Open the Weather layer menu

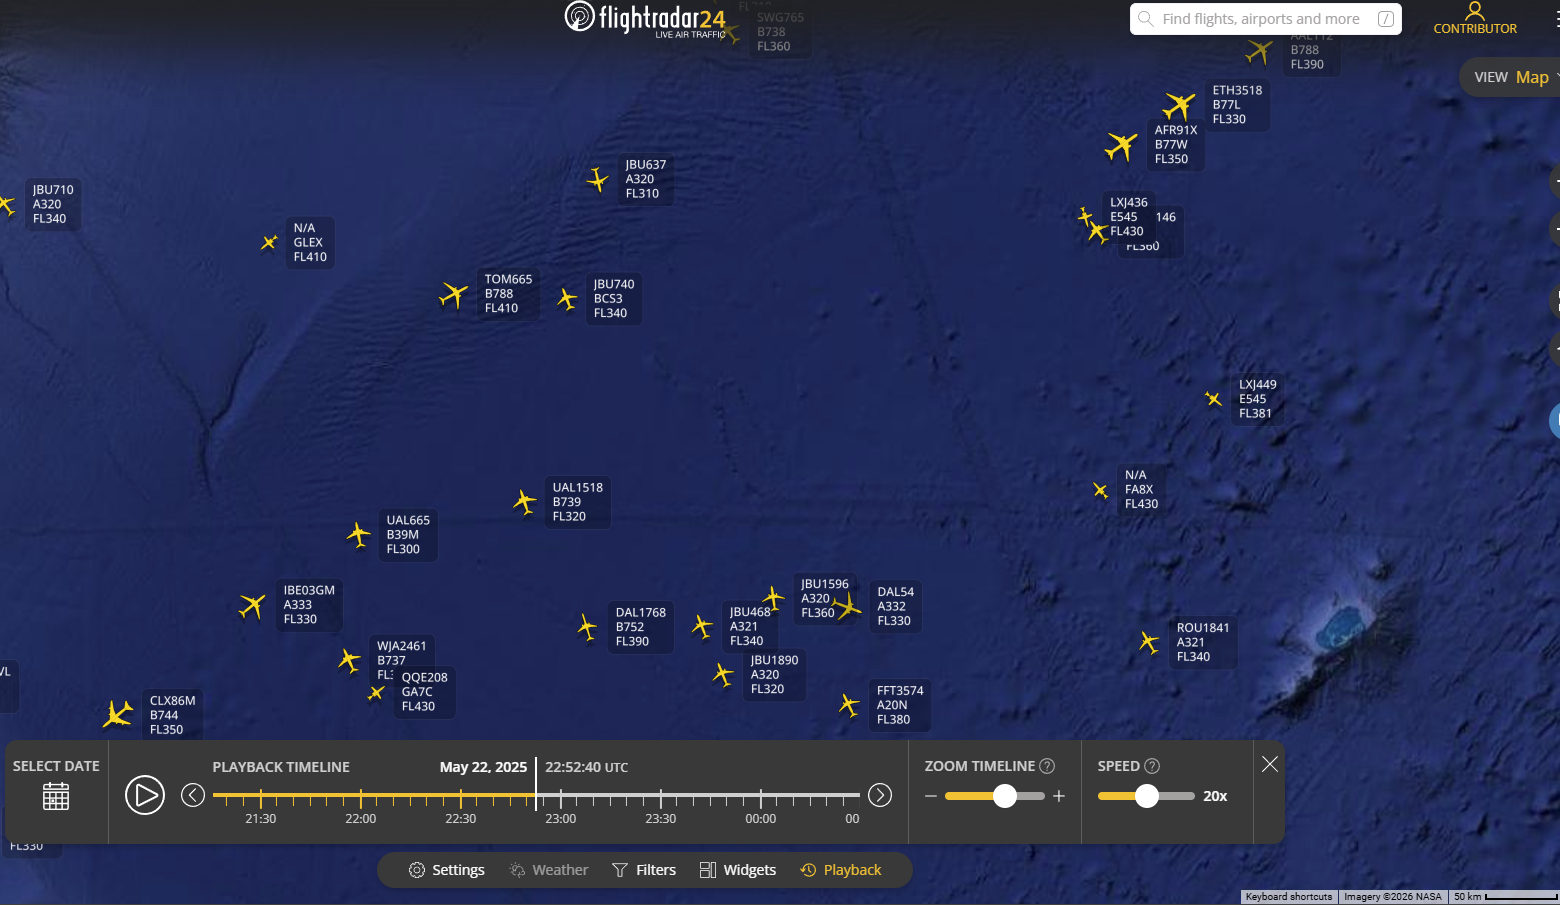pyautogui.click(x=549, y=870)
